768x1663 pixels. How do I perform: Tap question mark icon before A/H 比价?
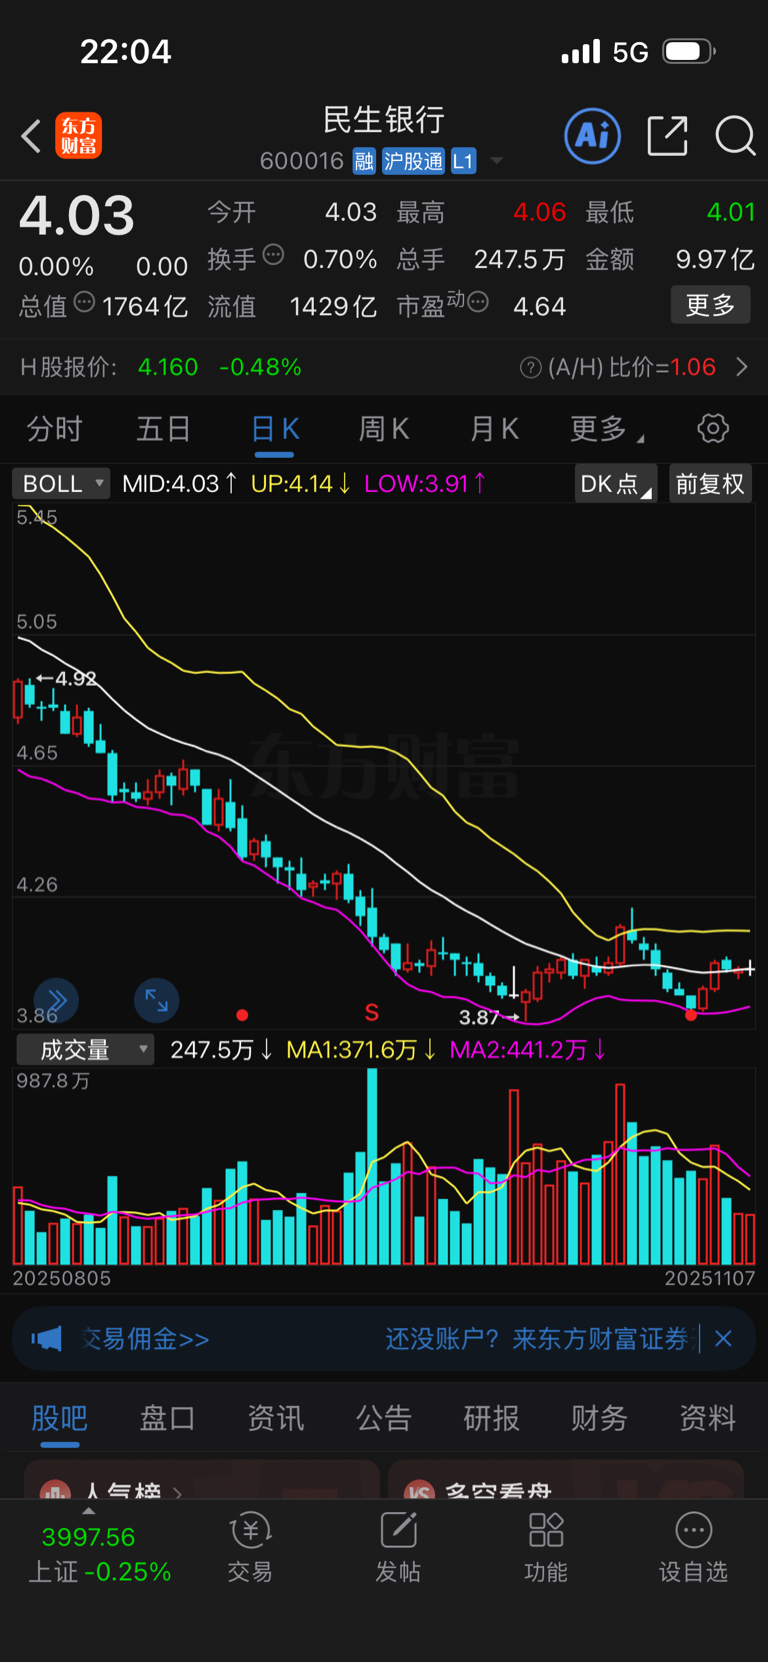[x=531, y=368]
